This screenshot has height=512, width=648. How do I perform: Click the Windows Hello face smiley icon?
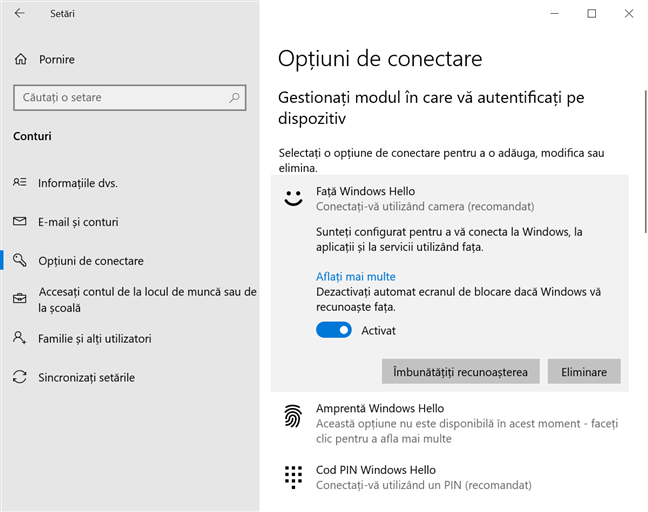[293, 198]
